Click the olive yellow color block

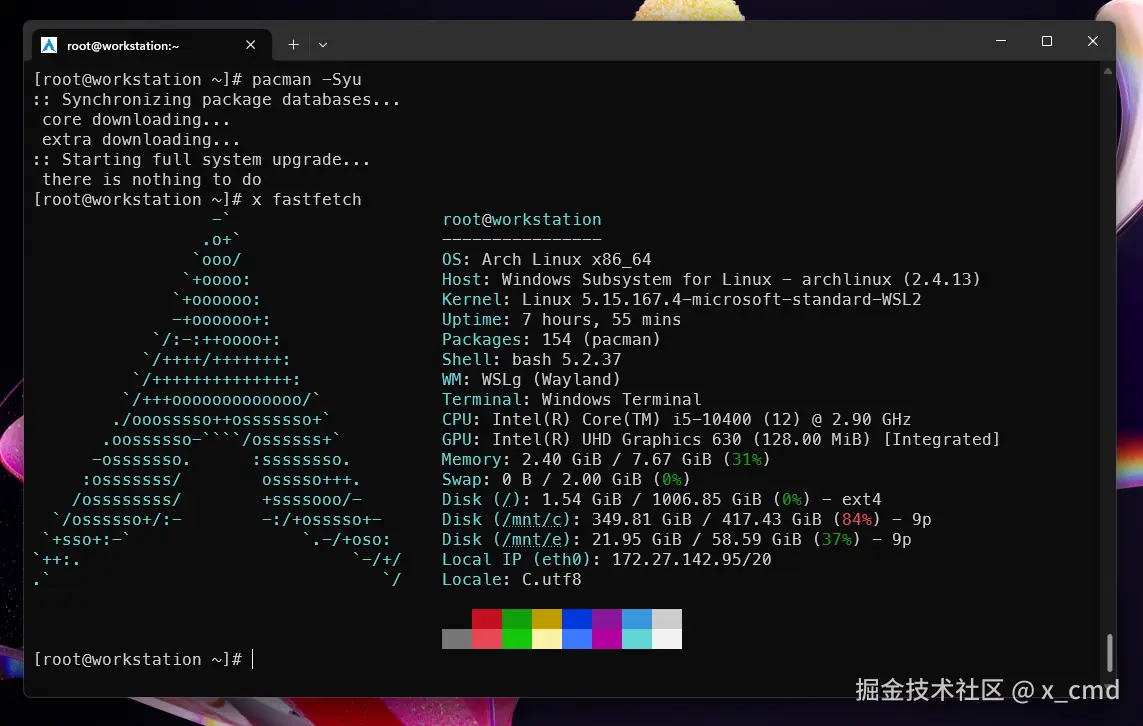(547, 619)
